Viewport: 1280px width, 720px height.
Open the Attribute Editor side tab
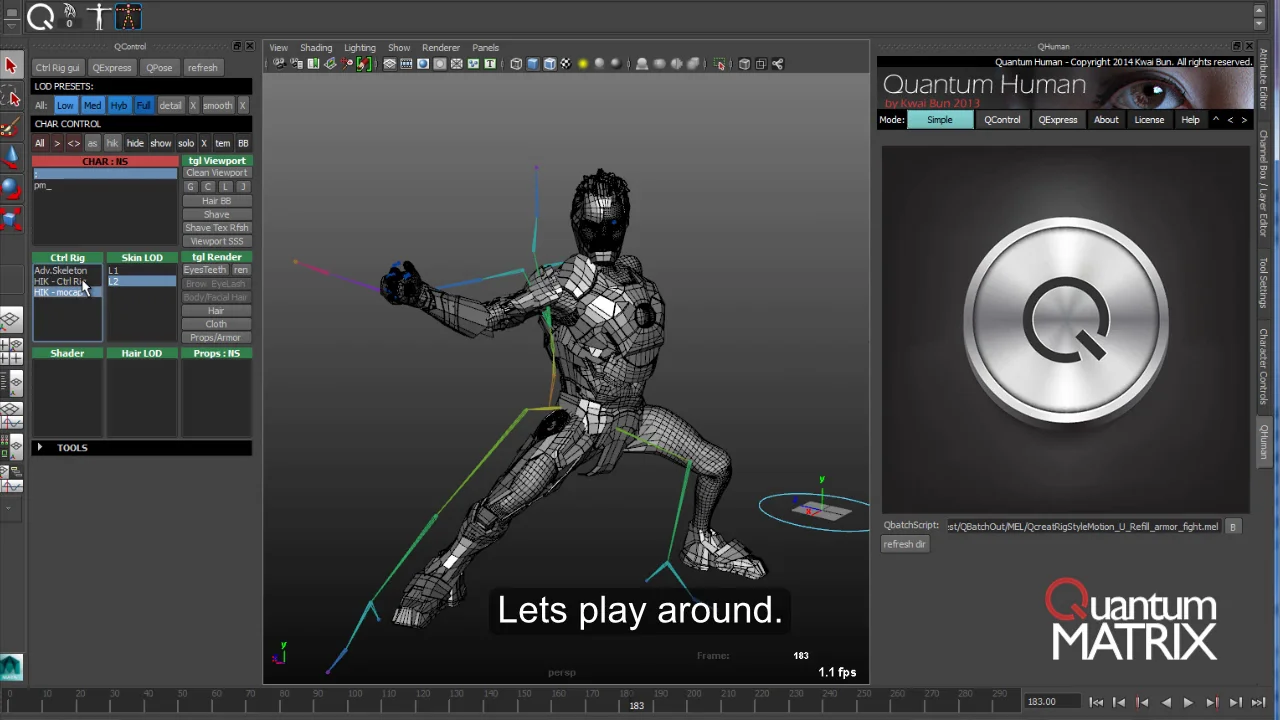click(x=1265, y=79)
